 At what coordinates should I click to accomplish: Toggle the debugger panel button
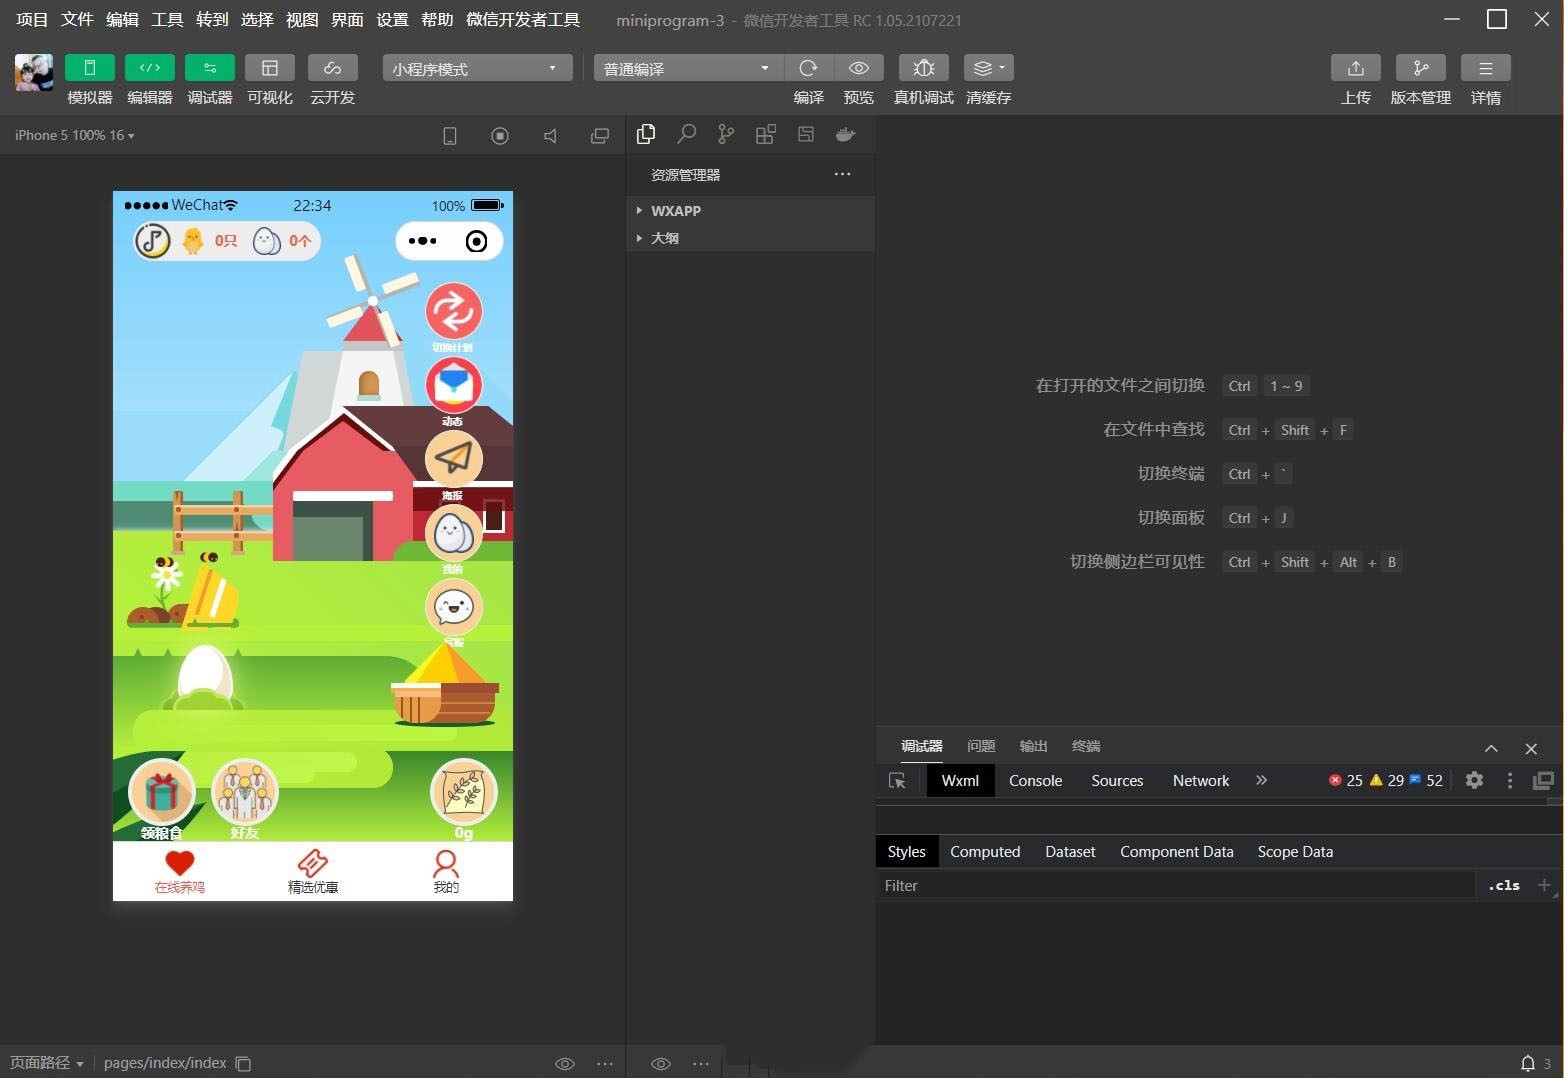[x=210, y=68]
